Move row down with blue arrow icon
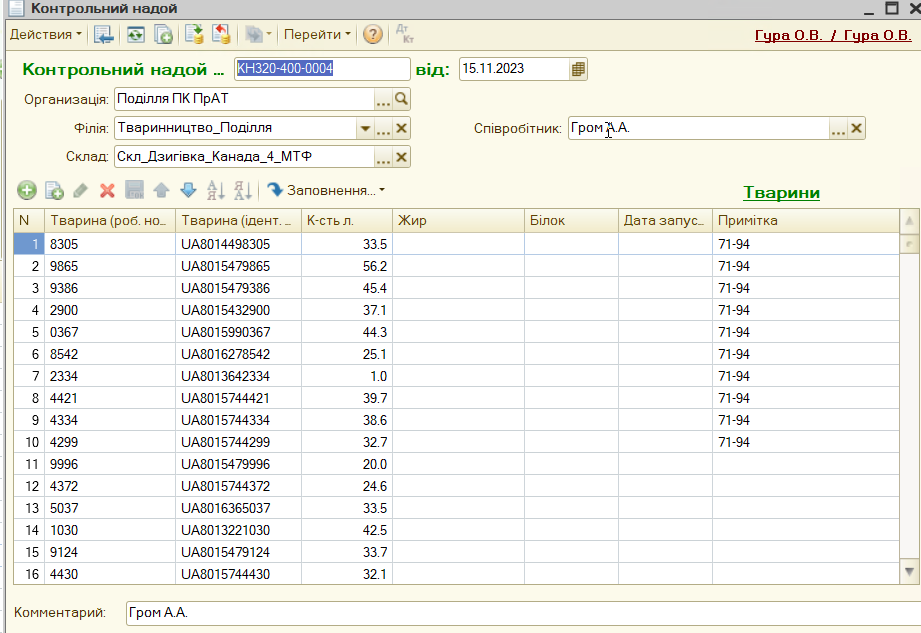The image size is (921, 633). (x=188, y=190)
